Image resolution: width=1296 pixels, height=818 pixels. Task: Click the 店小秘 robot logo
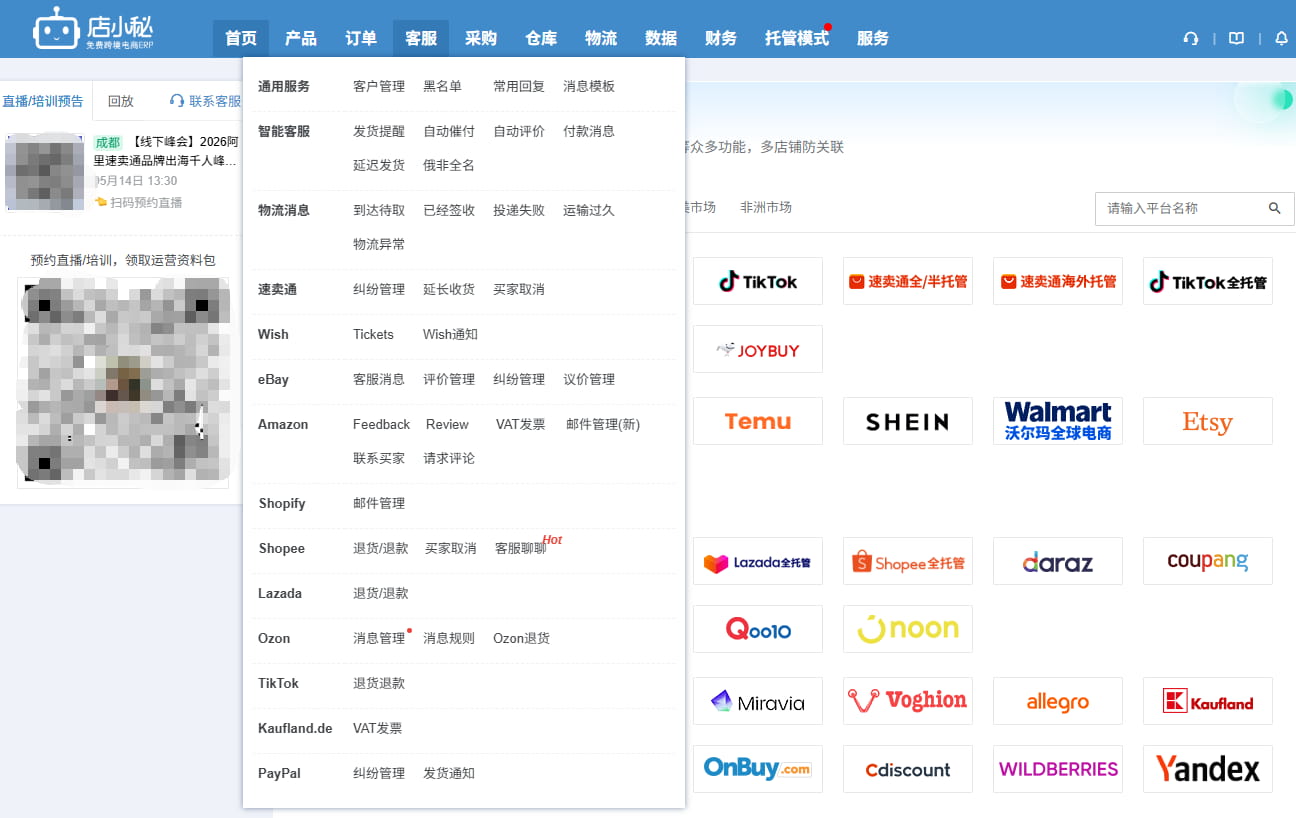(x=92, y=30)
